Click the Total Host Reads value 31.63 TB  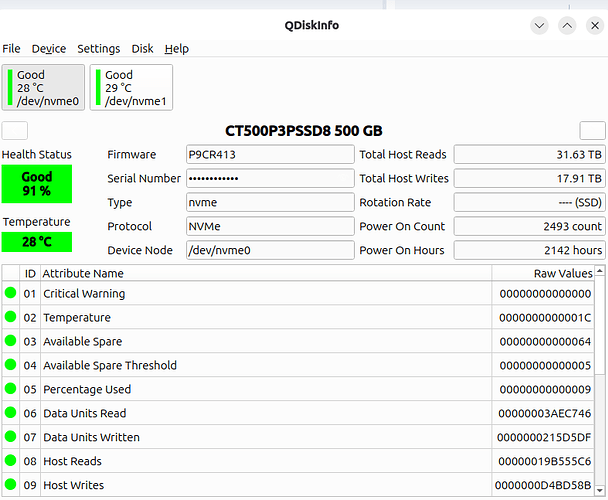529,154
